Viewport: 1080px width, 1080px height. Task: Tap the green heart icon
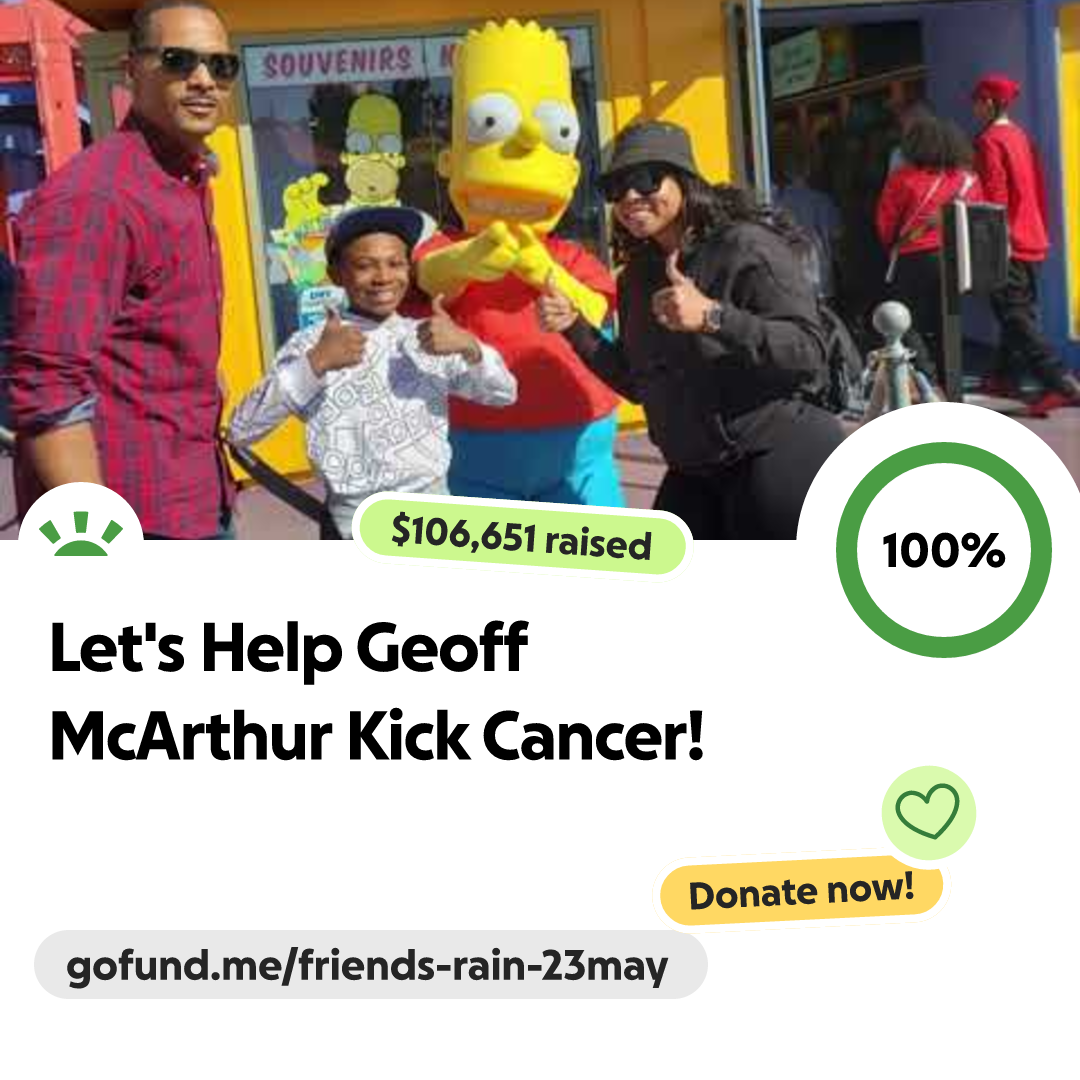928,811
